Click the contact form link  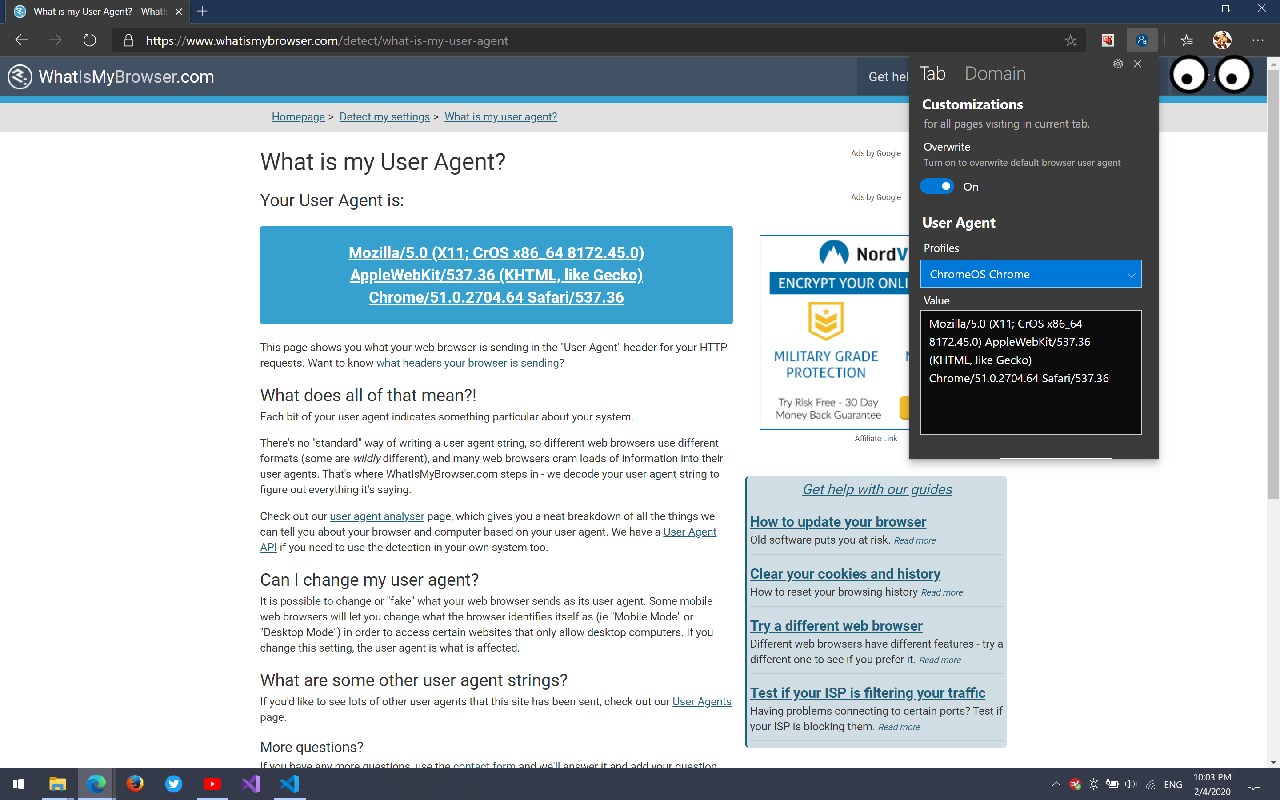pyautogui.click(x=484, y=766)
